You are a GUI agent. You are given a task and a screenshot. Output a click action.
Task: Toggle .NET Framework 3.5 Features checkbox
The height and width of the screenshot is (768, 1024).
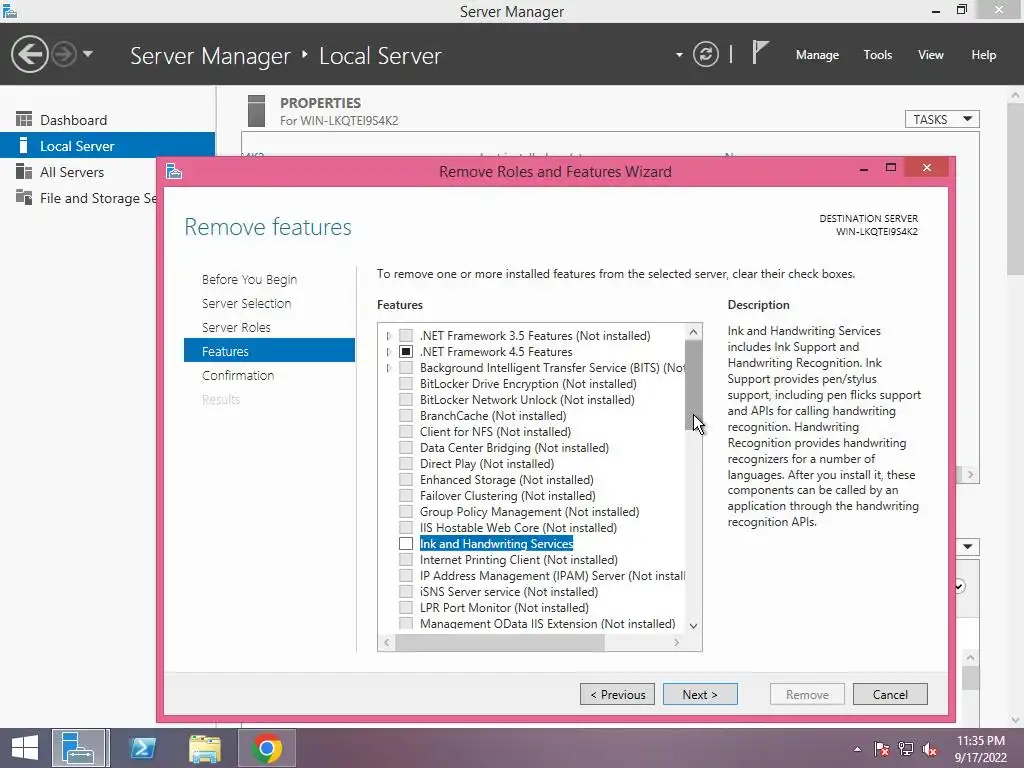[406, 336]
